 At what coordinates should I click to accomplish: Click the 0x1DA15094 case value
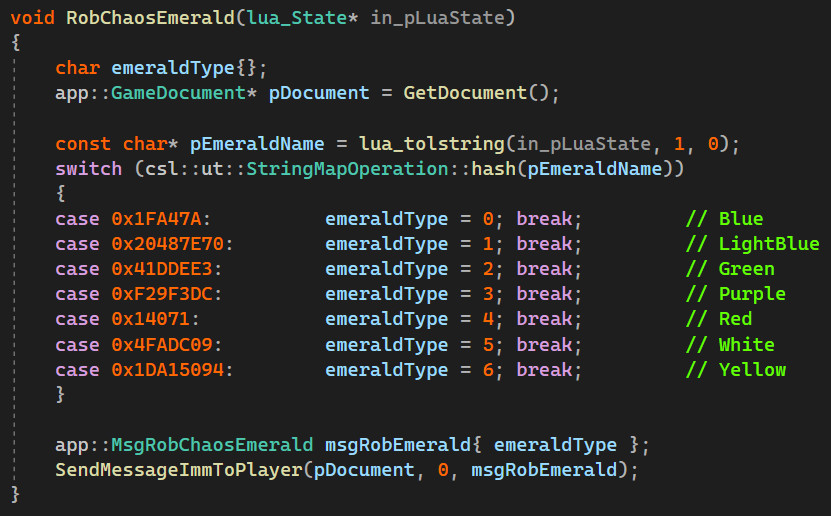167,369
